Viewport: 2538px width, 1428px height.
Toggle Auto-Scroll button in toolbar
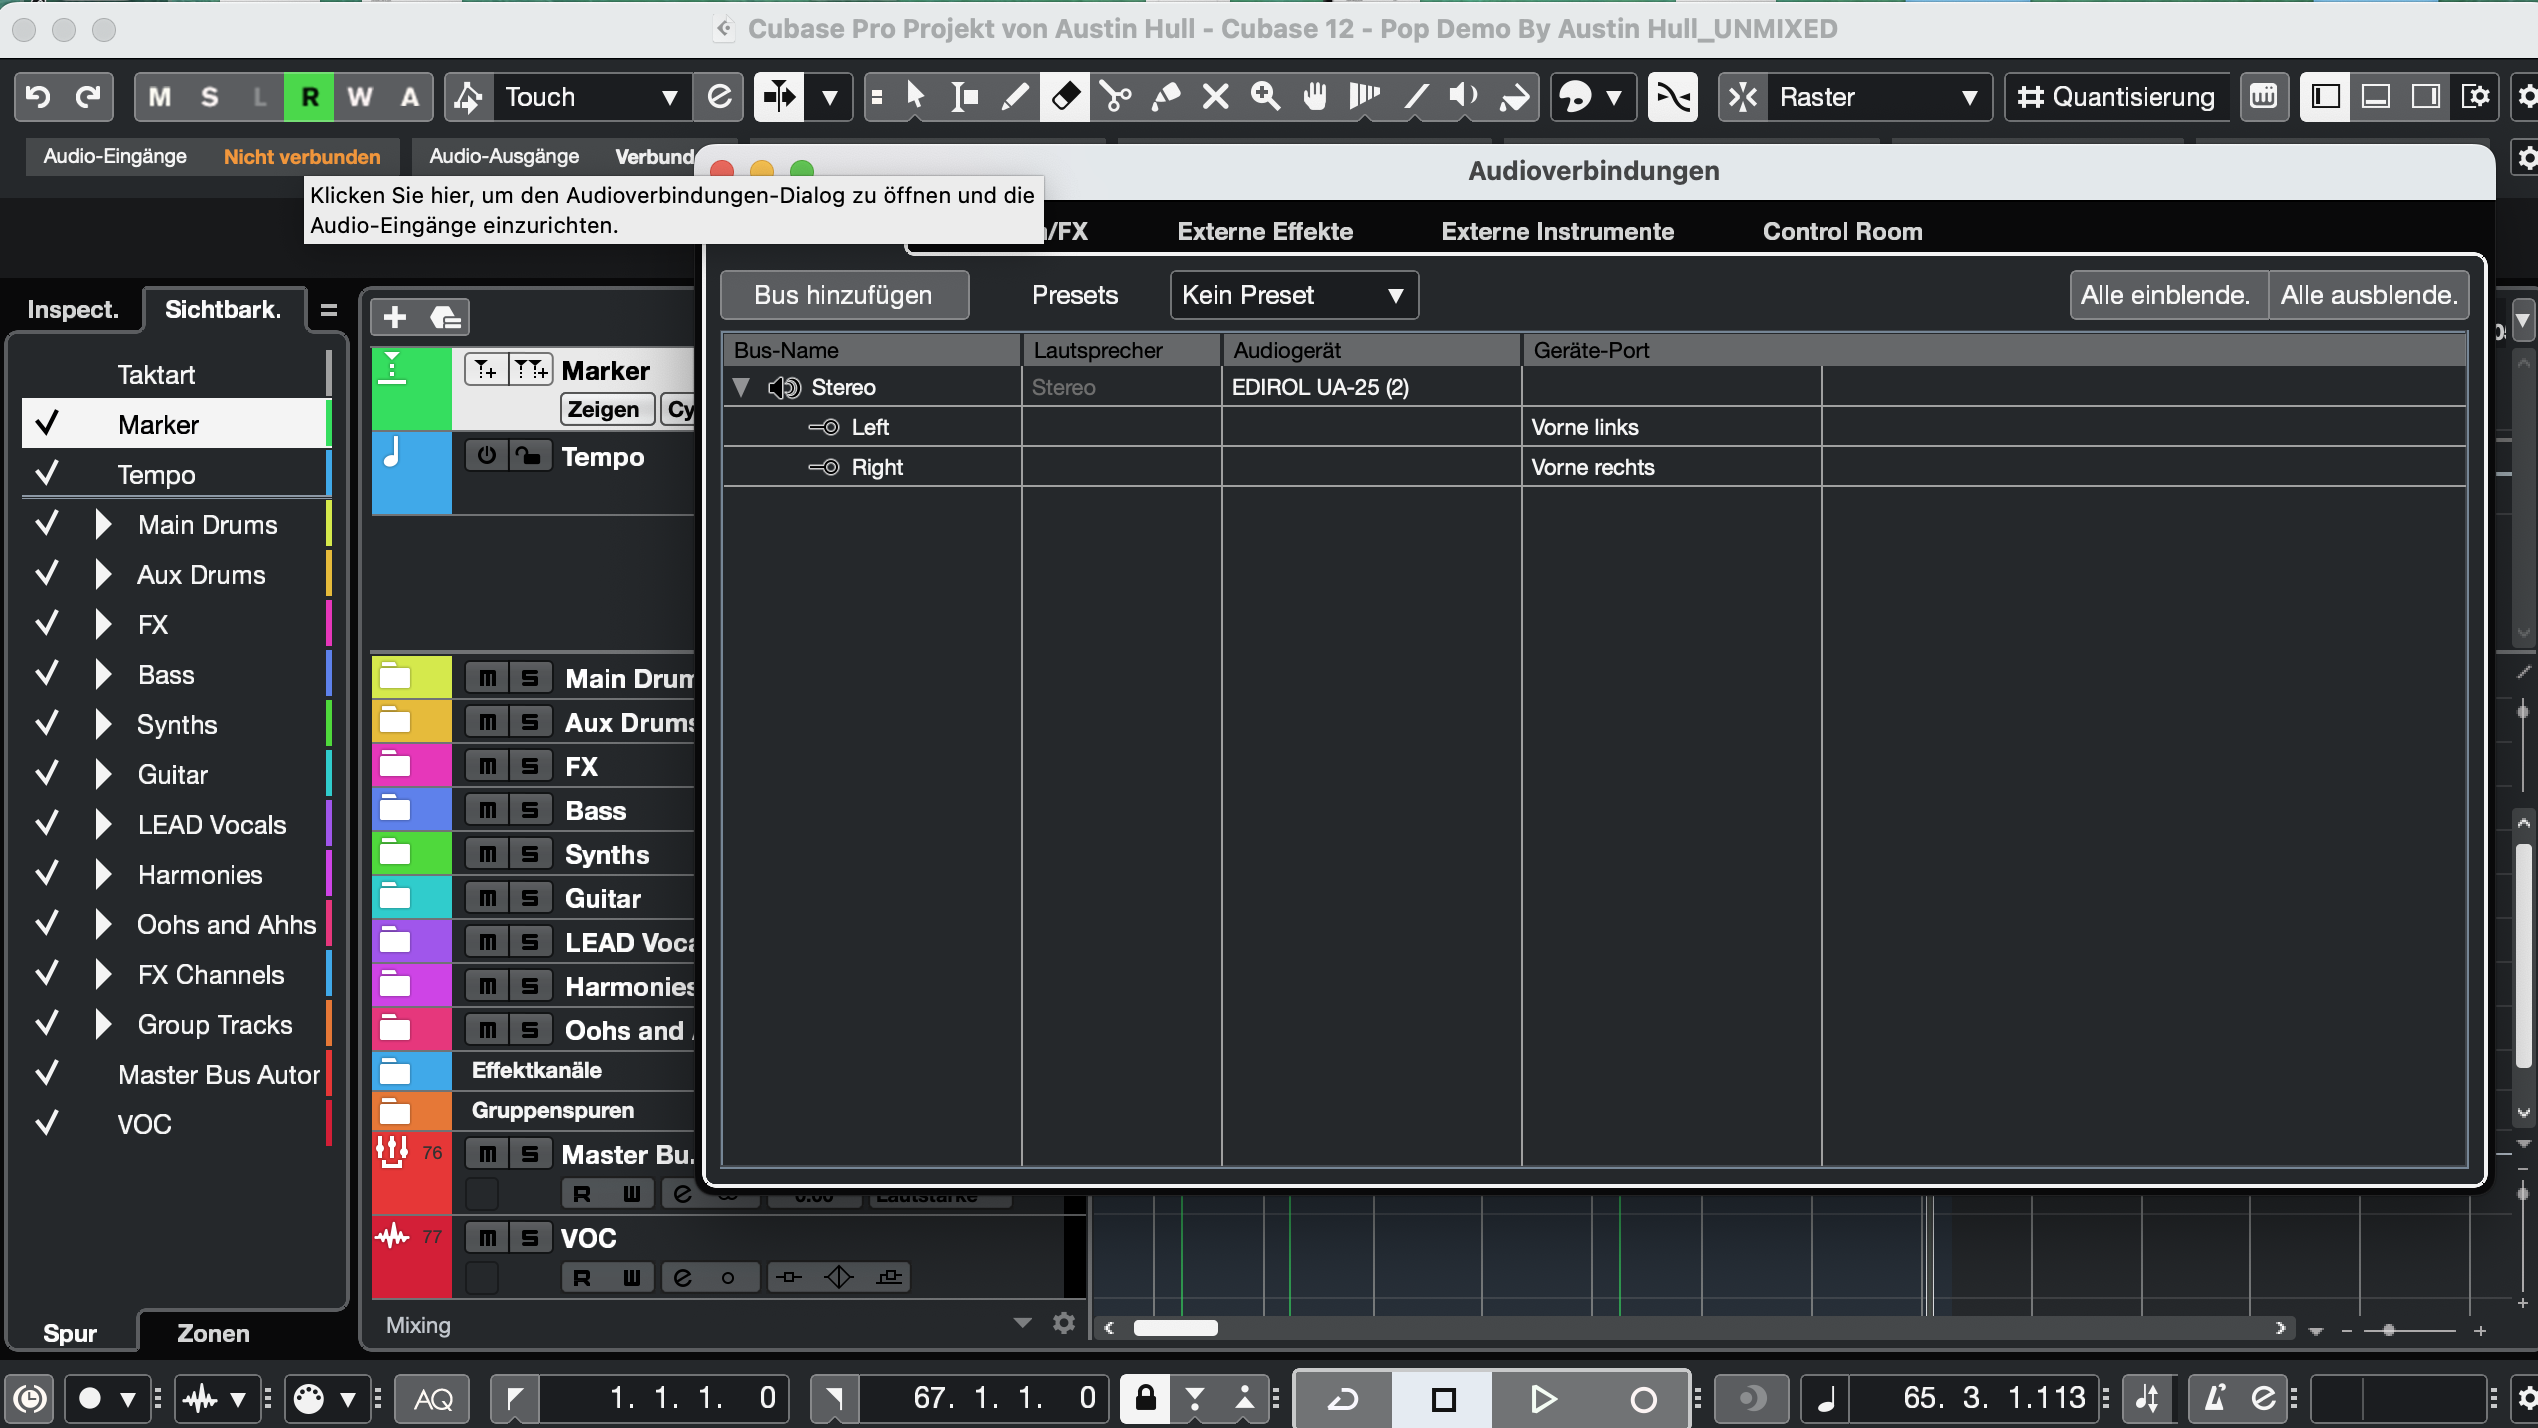point(779,97)
